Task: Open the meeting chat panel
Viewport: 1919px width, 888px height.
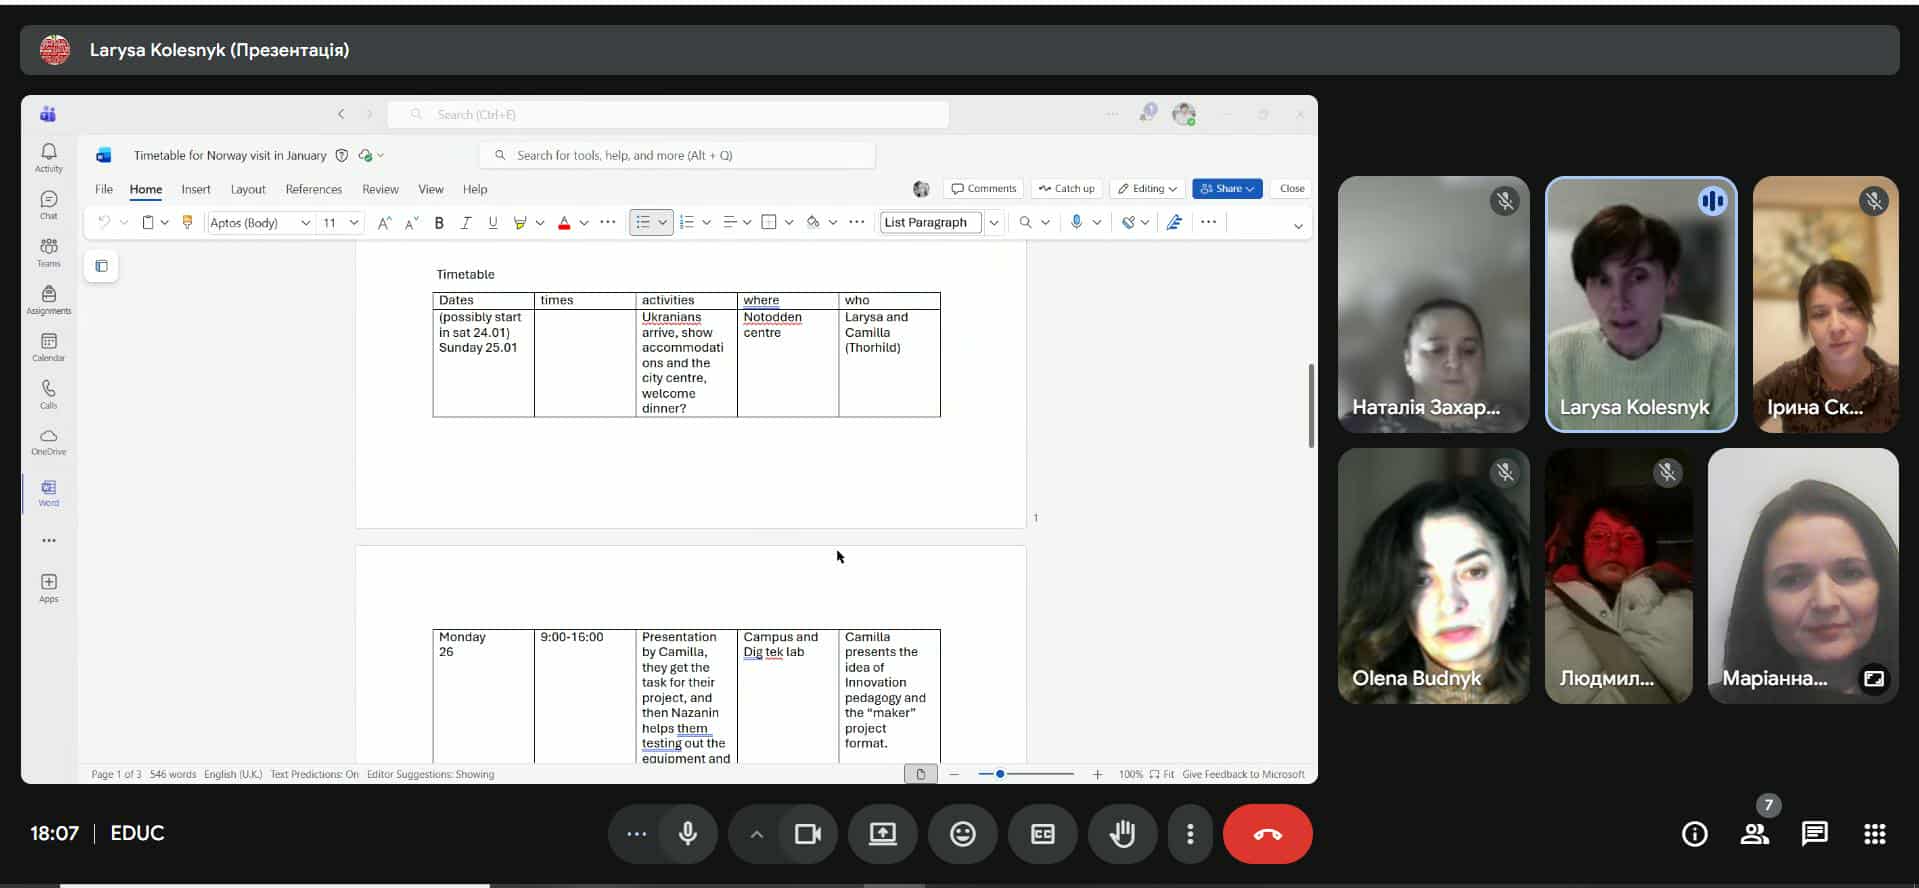Action: point(1814,834)
